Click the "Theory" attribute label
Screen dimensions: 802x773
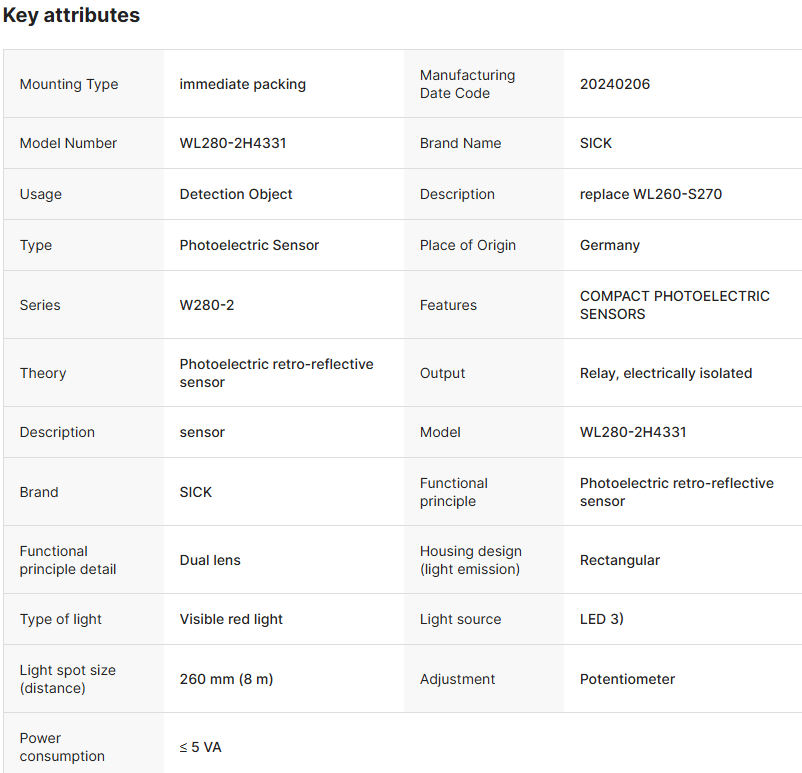point(43,373)
